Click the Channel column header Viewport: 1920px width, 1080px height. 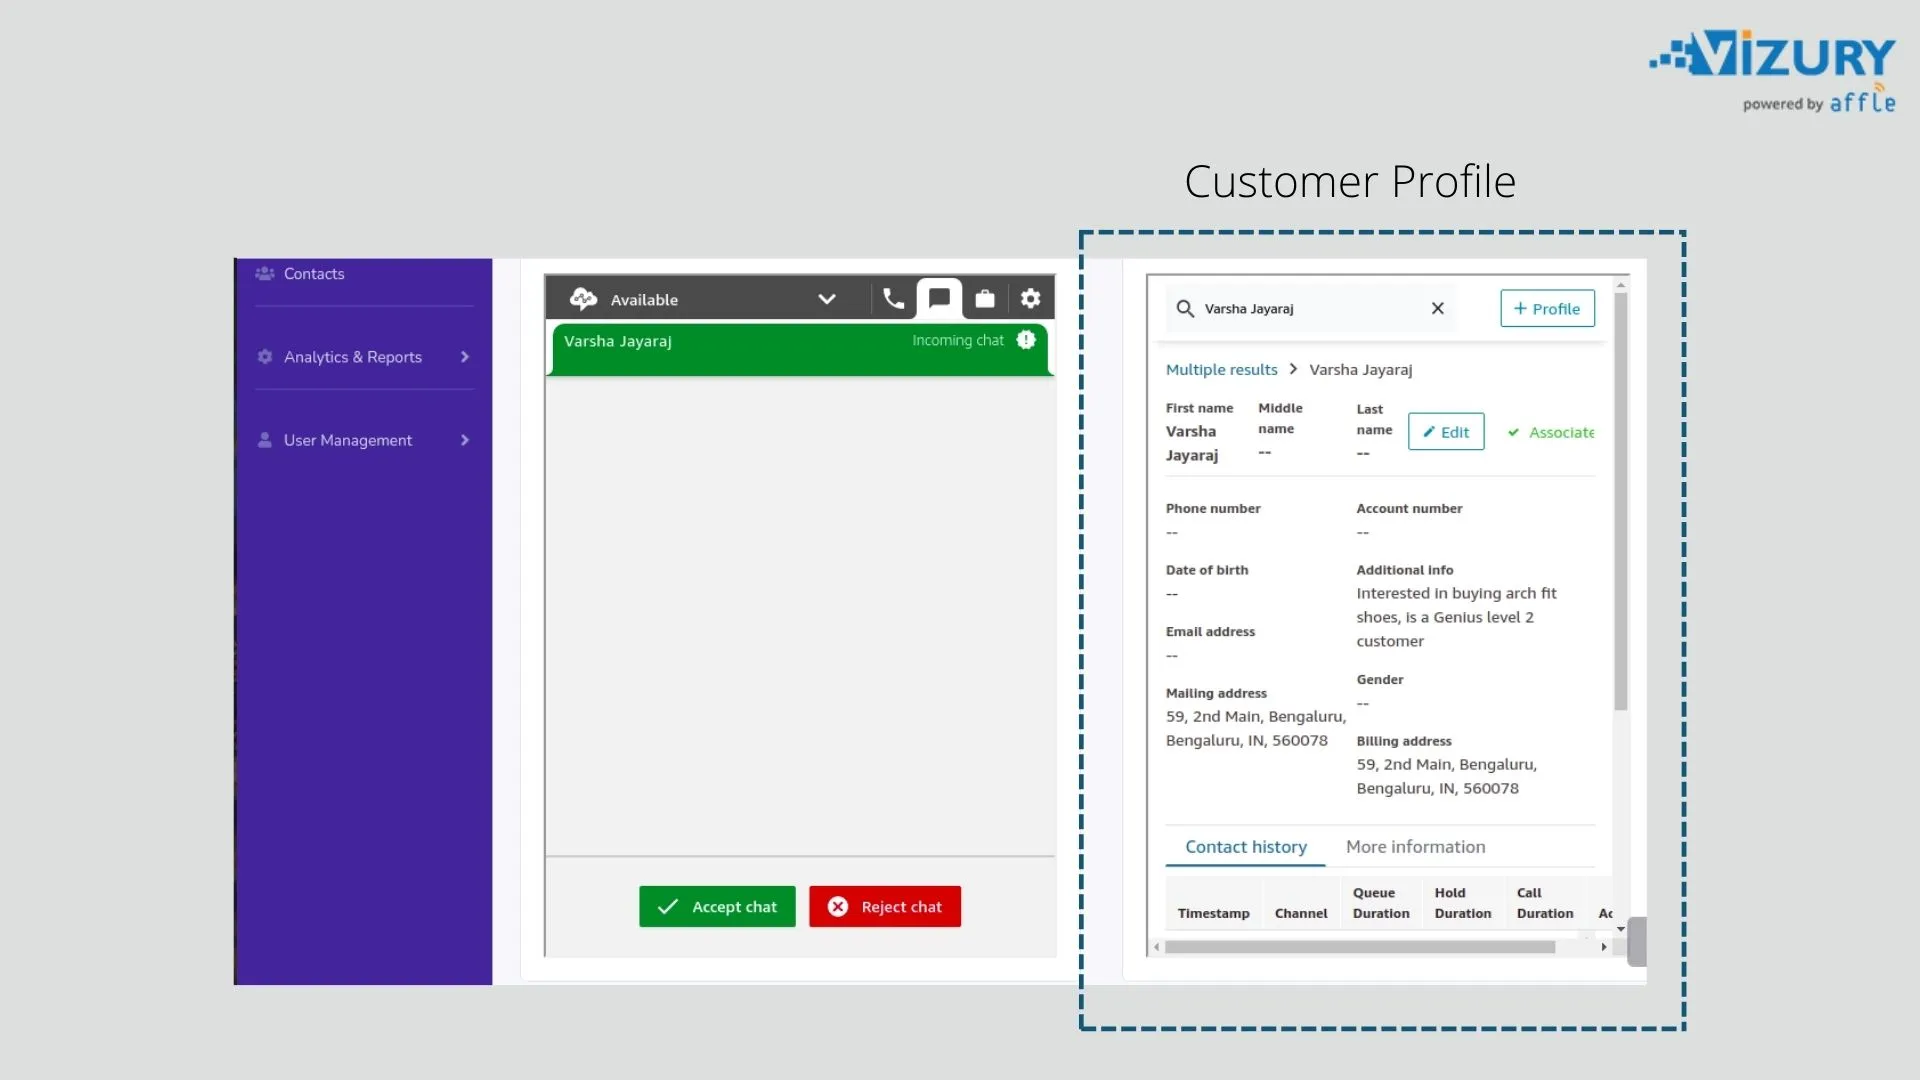point(1301,914)
